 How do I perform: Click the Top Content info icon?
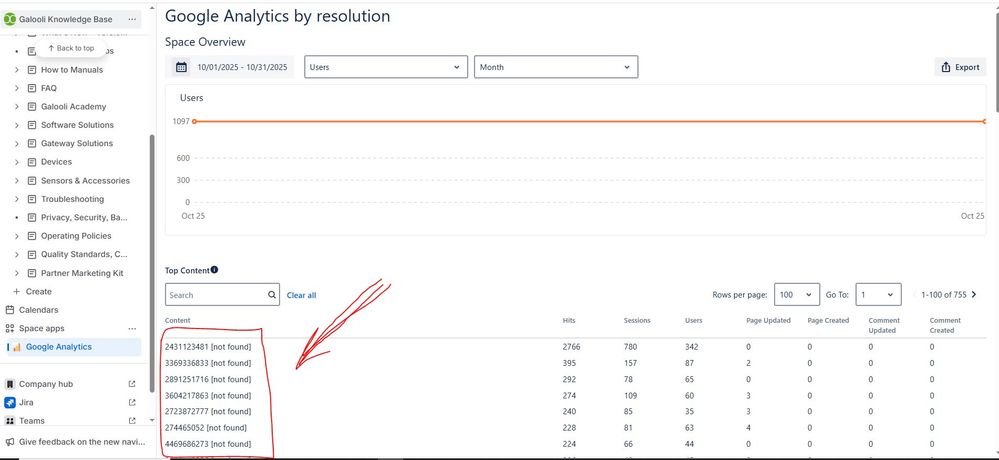(215, 270)
